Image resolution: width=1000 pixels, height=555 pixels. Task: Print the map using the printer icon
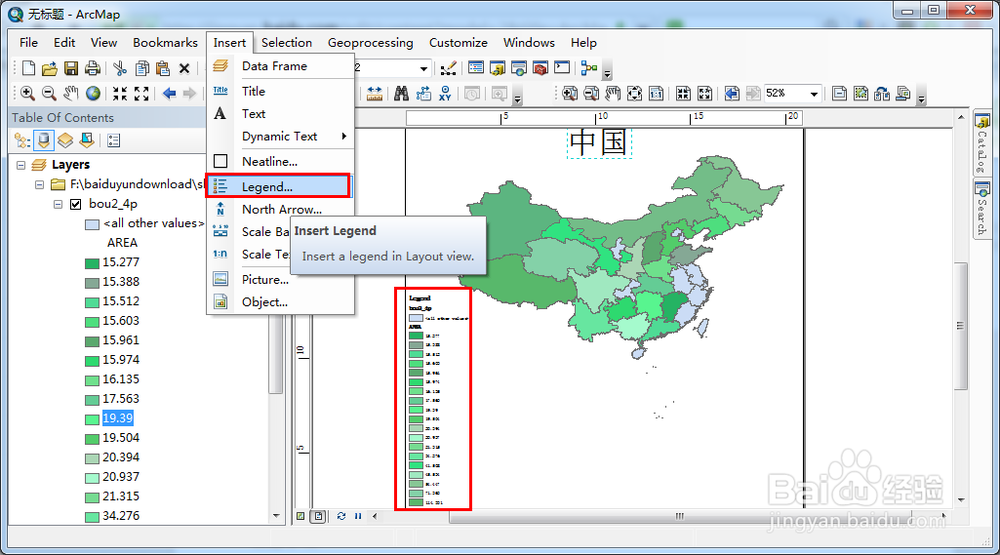[92, 68]
